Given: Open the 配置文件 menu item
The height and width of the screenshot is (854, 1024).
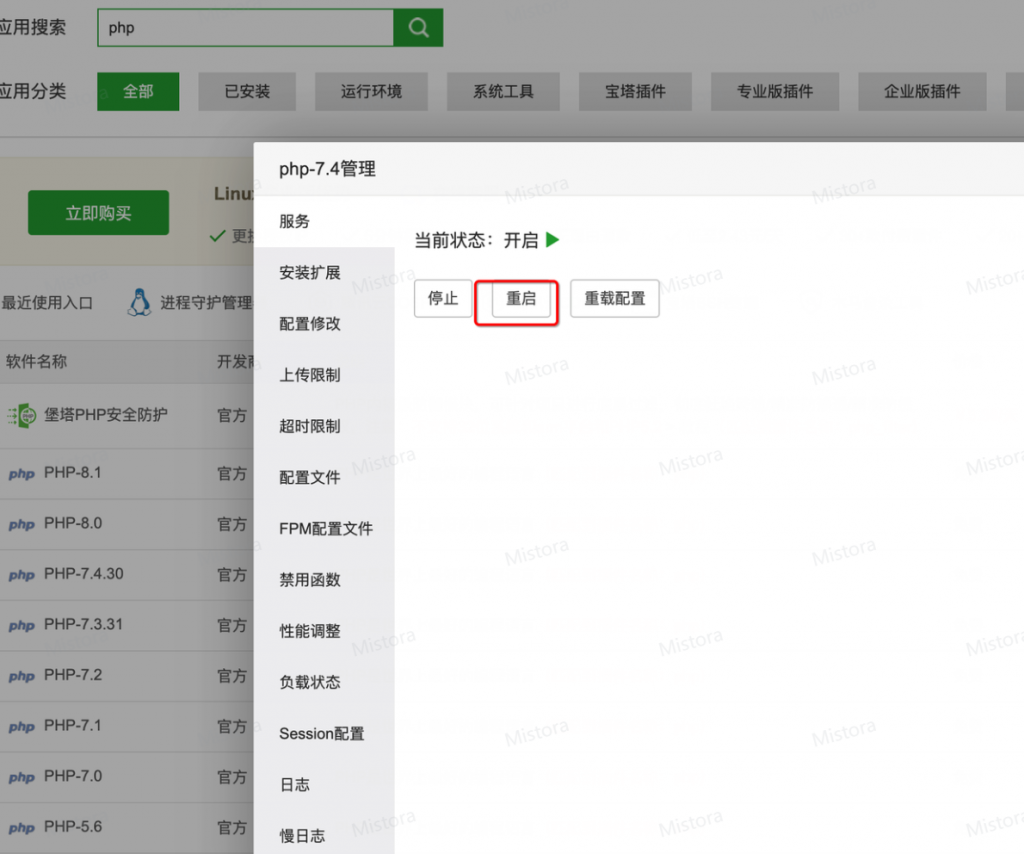Looking at the screenshot, I should pyautogui.click(x=324, y=477).
